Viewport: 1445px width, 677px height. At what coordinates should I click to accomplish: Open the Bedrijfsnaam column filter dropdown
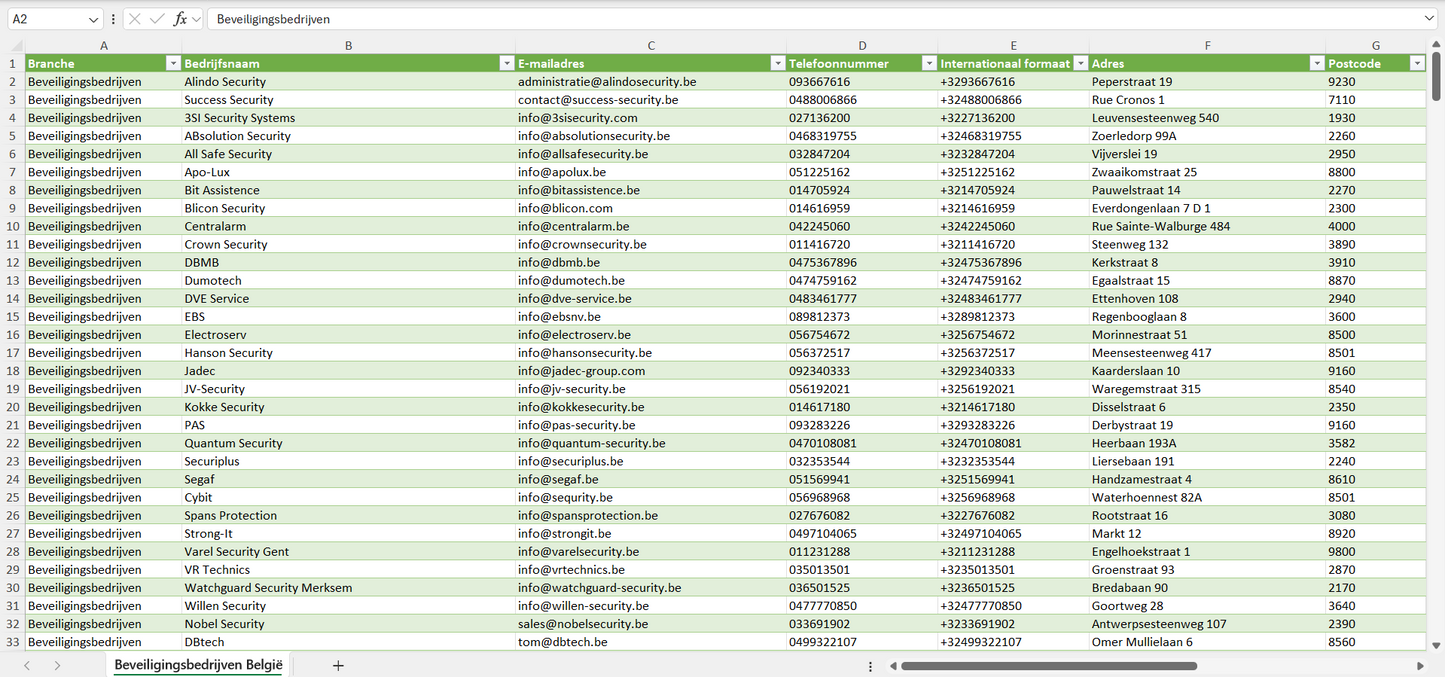click(506, 64)
